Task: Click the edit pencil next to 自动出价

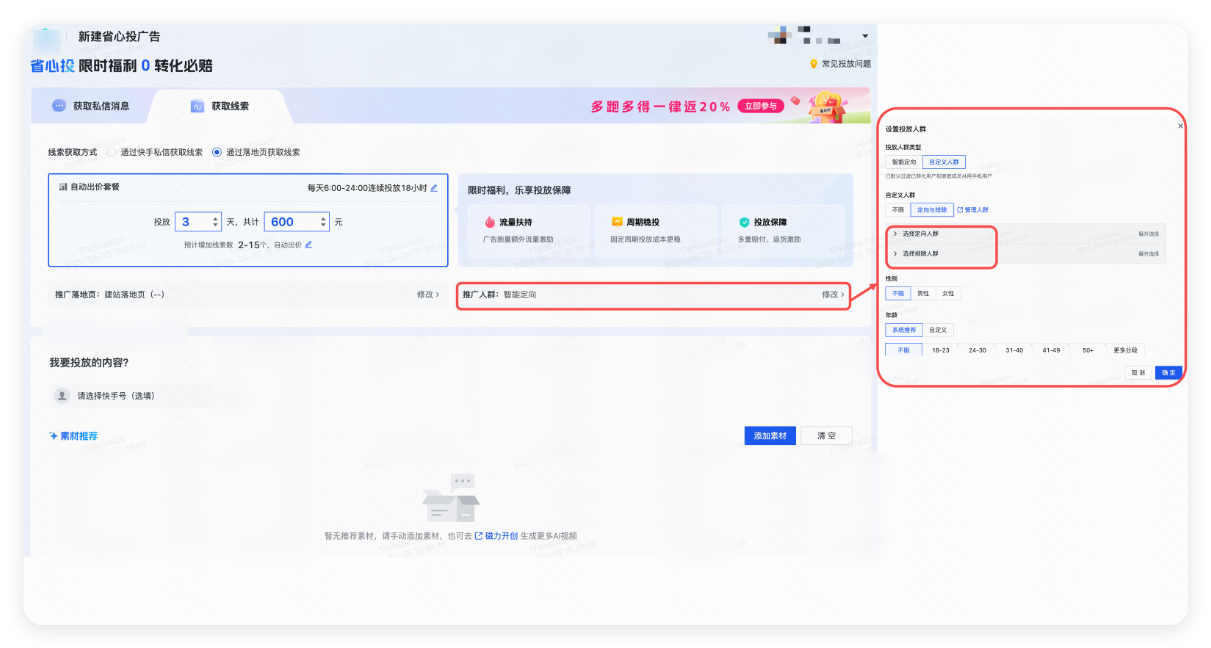Action: (308, 244)
